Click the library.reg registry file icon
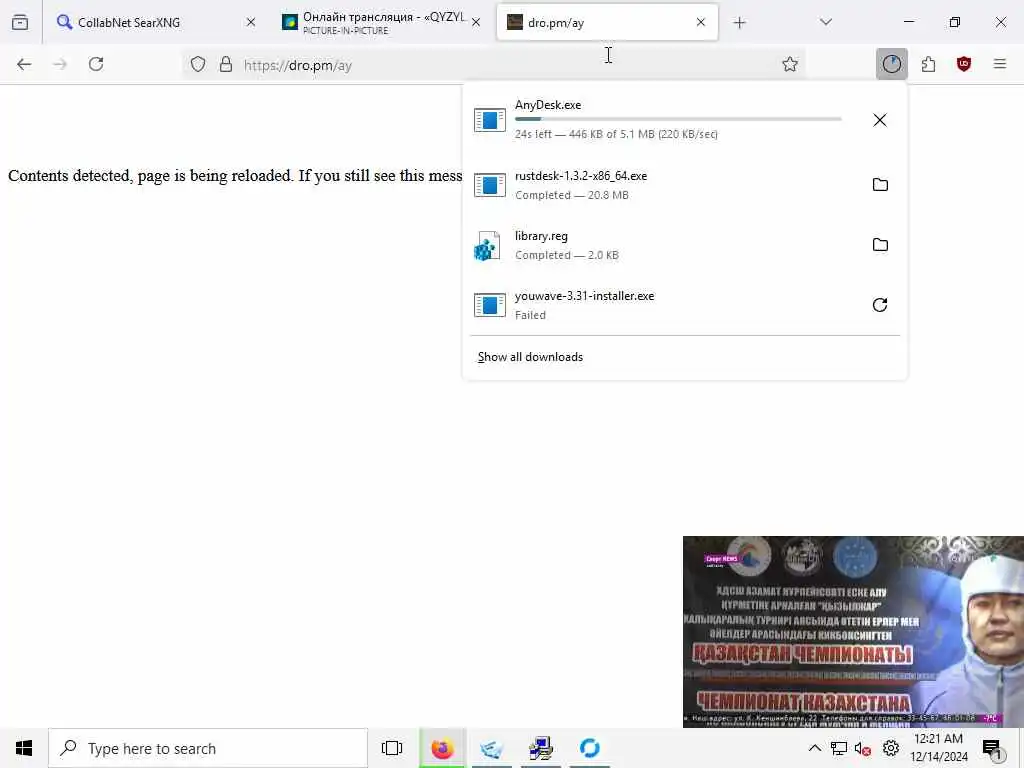This screenshot has height=768, width=1024. [x=487, y=246]
